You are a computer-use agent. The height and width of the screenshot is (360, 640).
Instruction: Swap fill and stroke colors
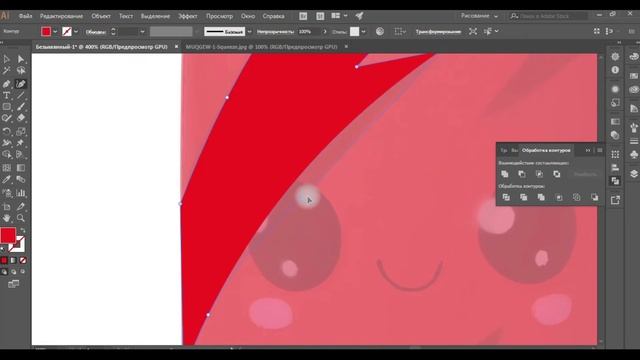tap(23, 231)
